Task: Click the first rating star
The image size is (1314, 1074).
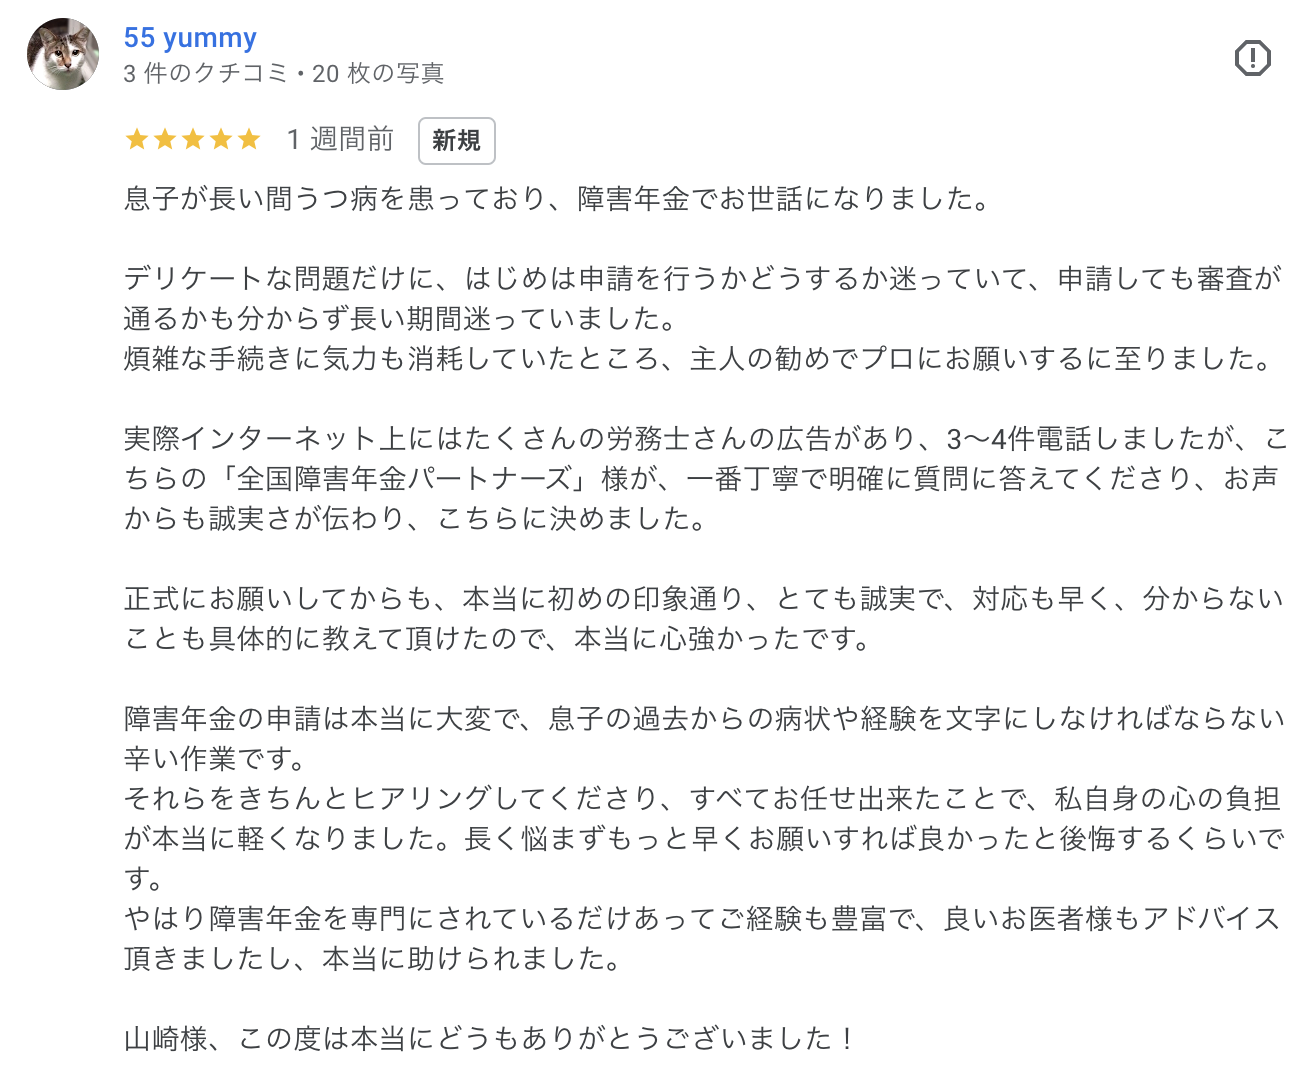Action: pos(136,140)
